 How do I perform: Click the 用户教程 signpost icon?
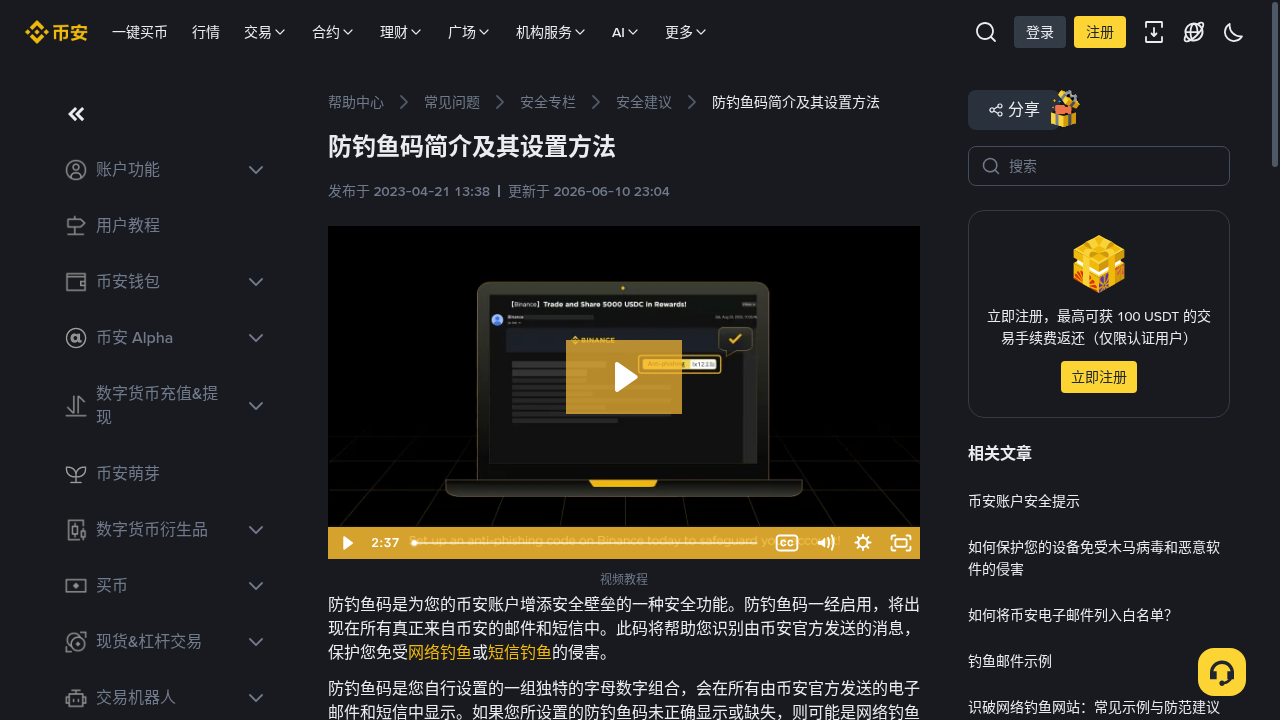pos(76,226)
